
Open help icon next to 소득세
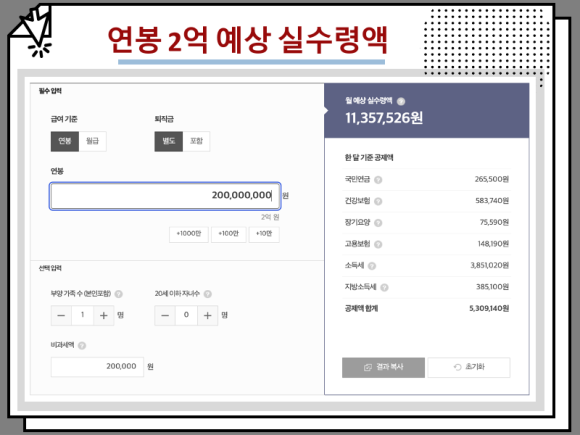372,266
